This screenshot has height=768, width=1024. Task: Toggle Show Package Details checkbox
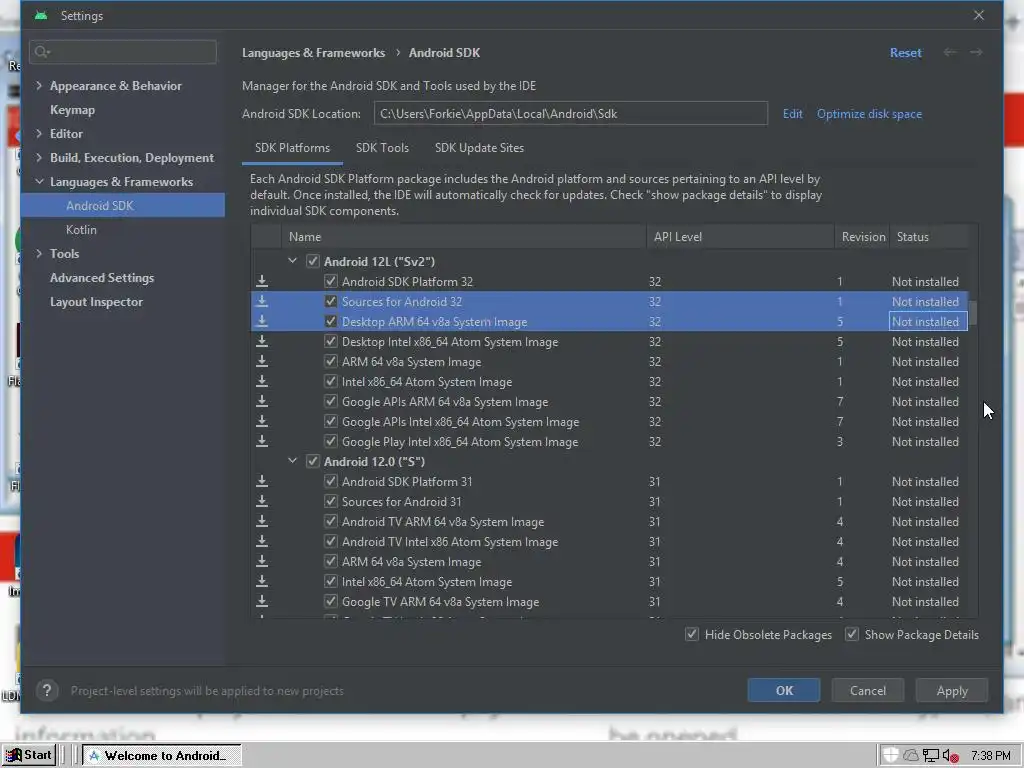[x=852, y=634]
